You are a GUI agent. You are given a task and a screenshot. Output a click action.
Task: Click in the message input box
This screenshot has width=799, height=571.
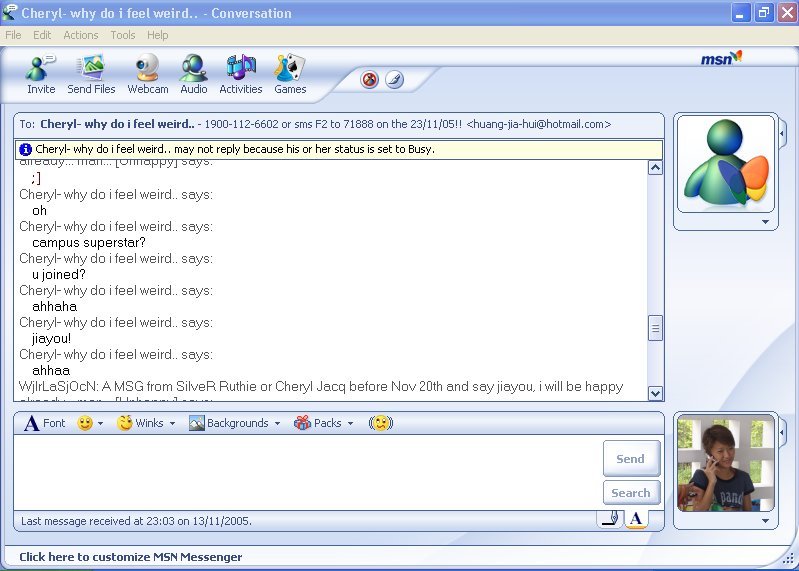[308, 472]
